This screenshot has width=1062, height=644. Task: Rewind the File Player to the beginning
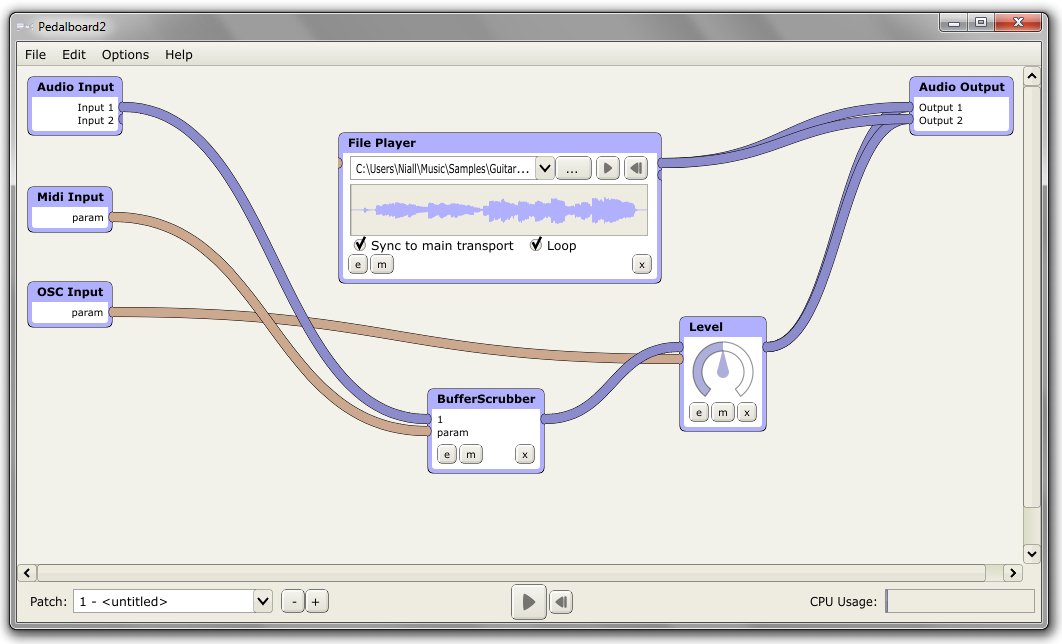tap(636, 168)
